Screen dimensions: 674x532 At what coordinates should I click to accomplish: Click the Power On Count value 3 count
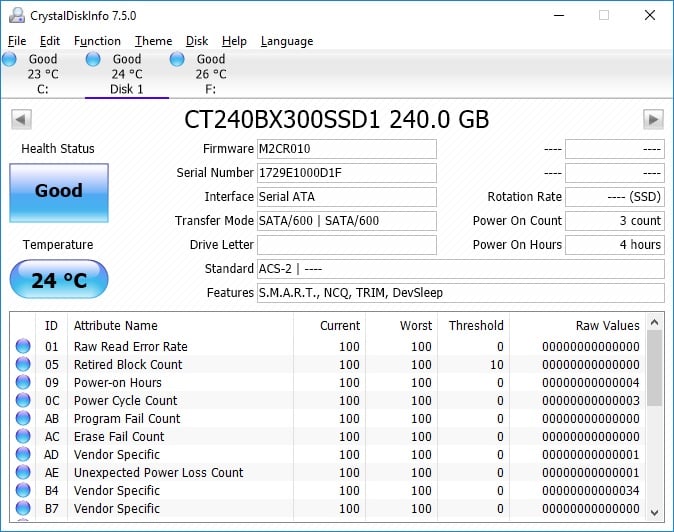click(615, 221)
